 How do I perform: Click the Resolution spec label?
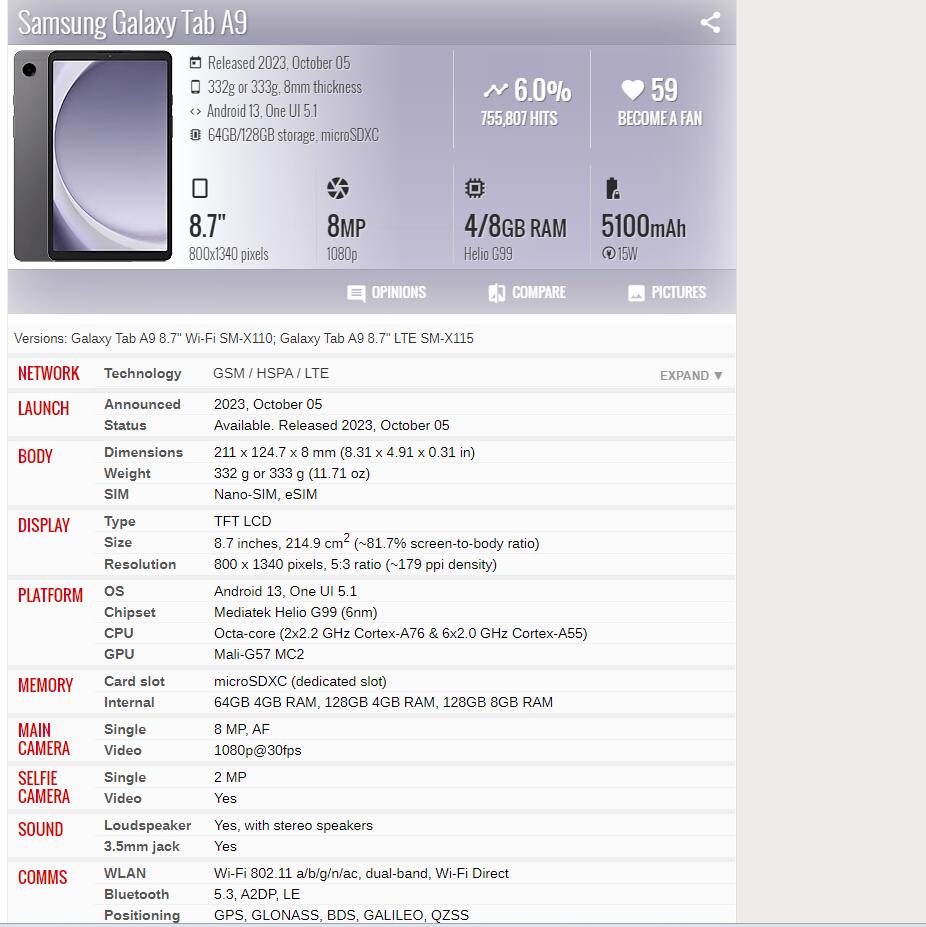[x=140, y=565]
